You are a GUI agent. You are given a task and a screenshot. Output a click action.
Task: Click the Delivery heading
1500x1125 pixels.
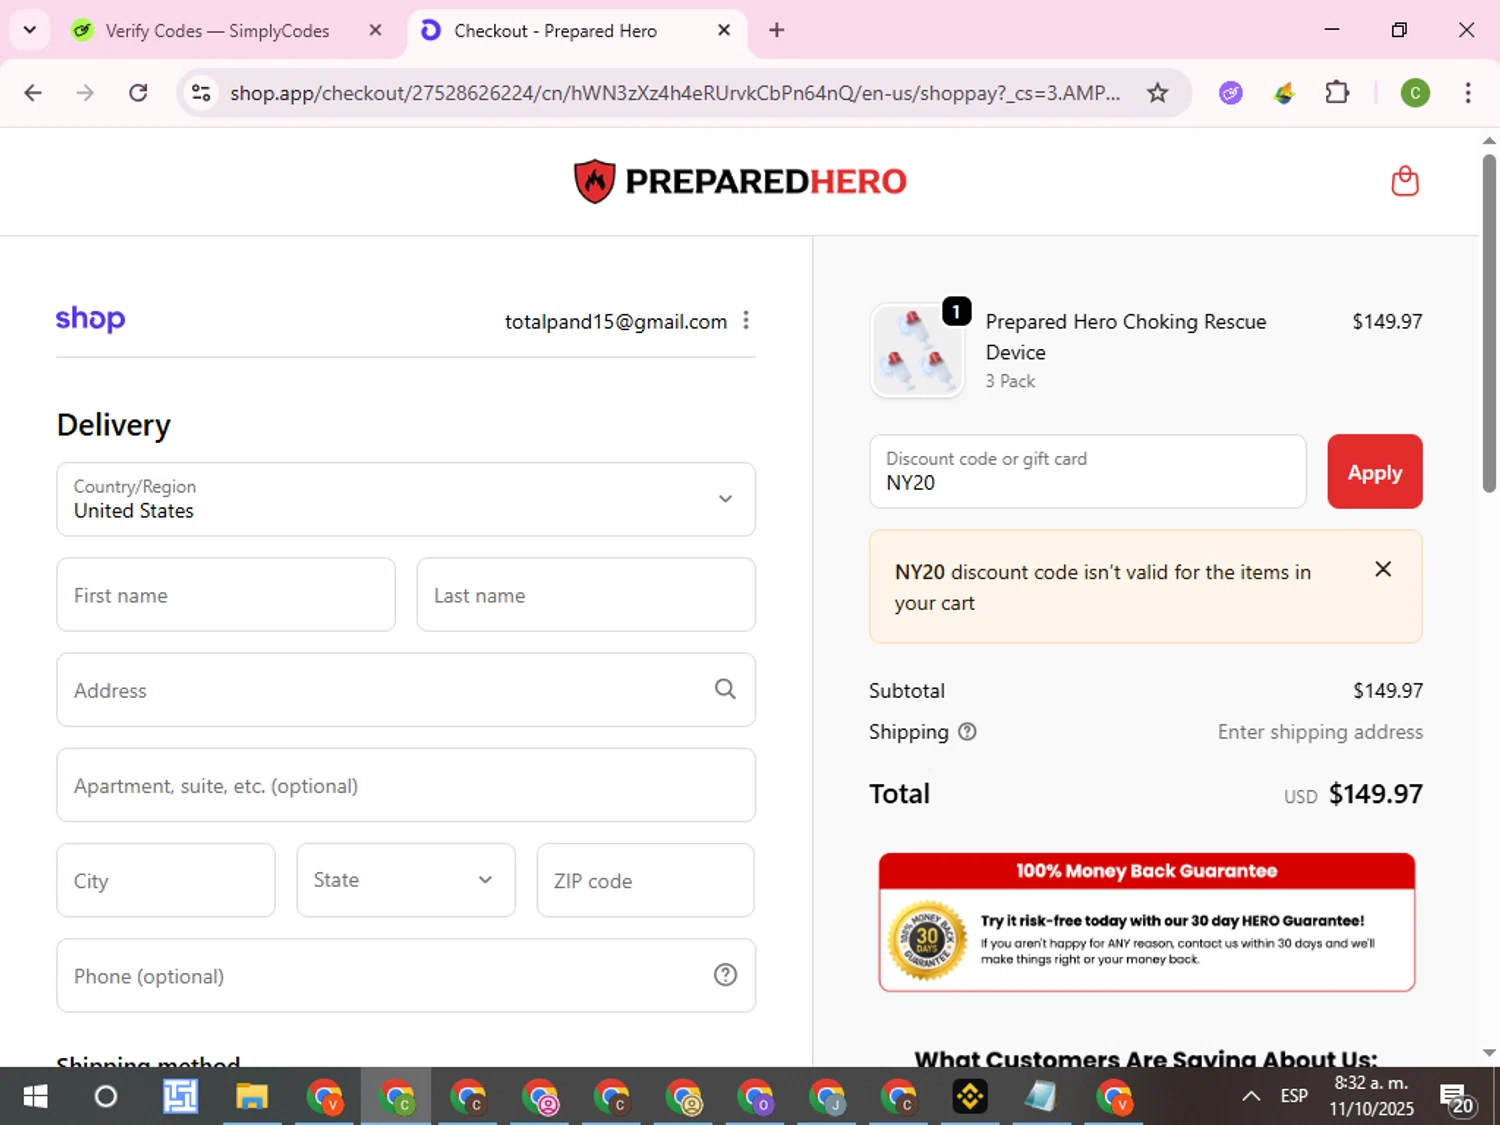click(114, 425)
